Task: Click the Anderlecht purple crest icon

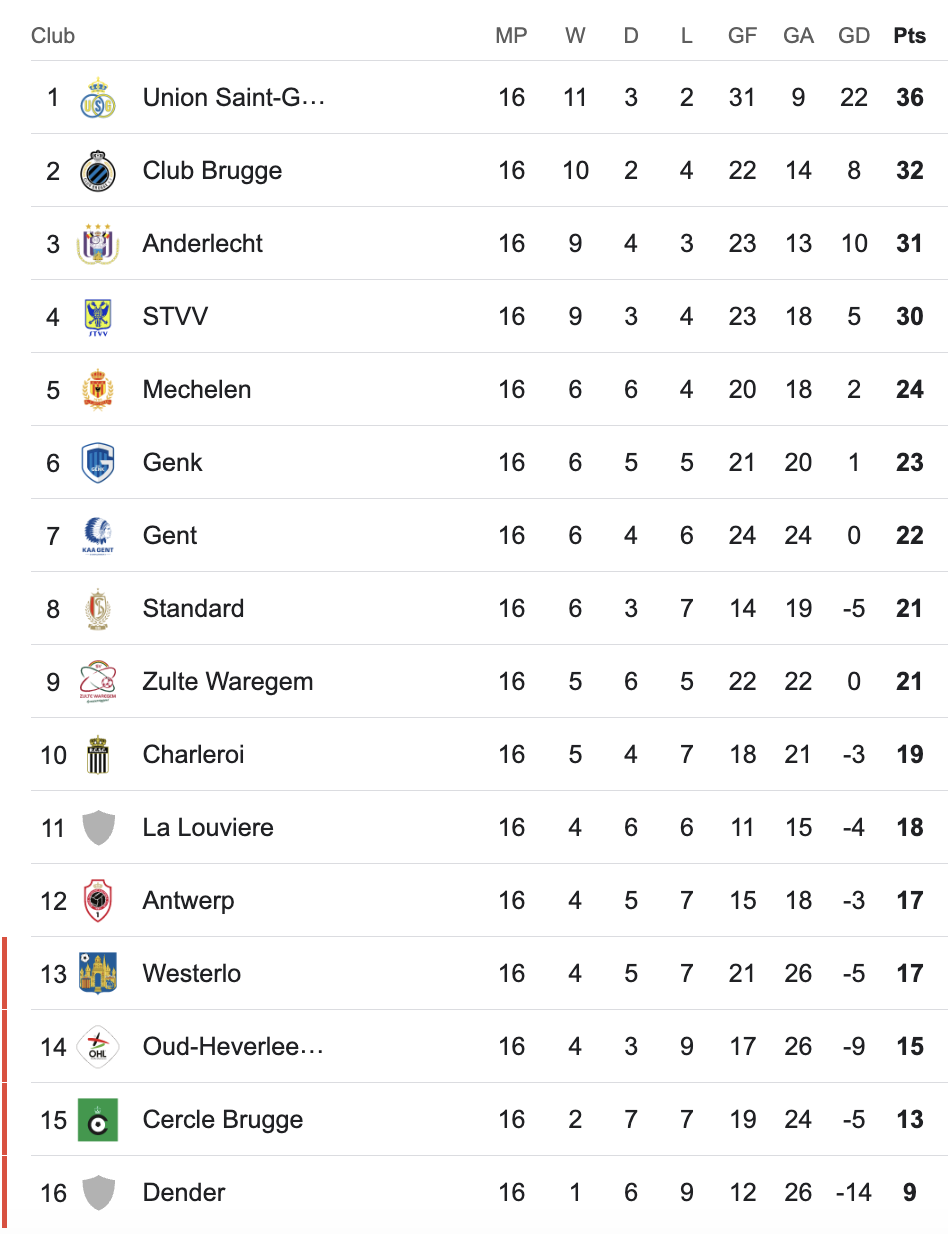Action: point(98,244)
